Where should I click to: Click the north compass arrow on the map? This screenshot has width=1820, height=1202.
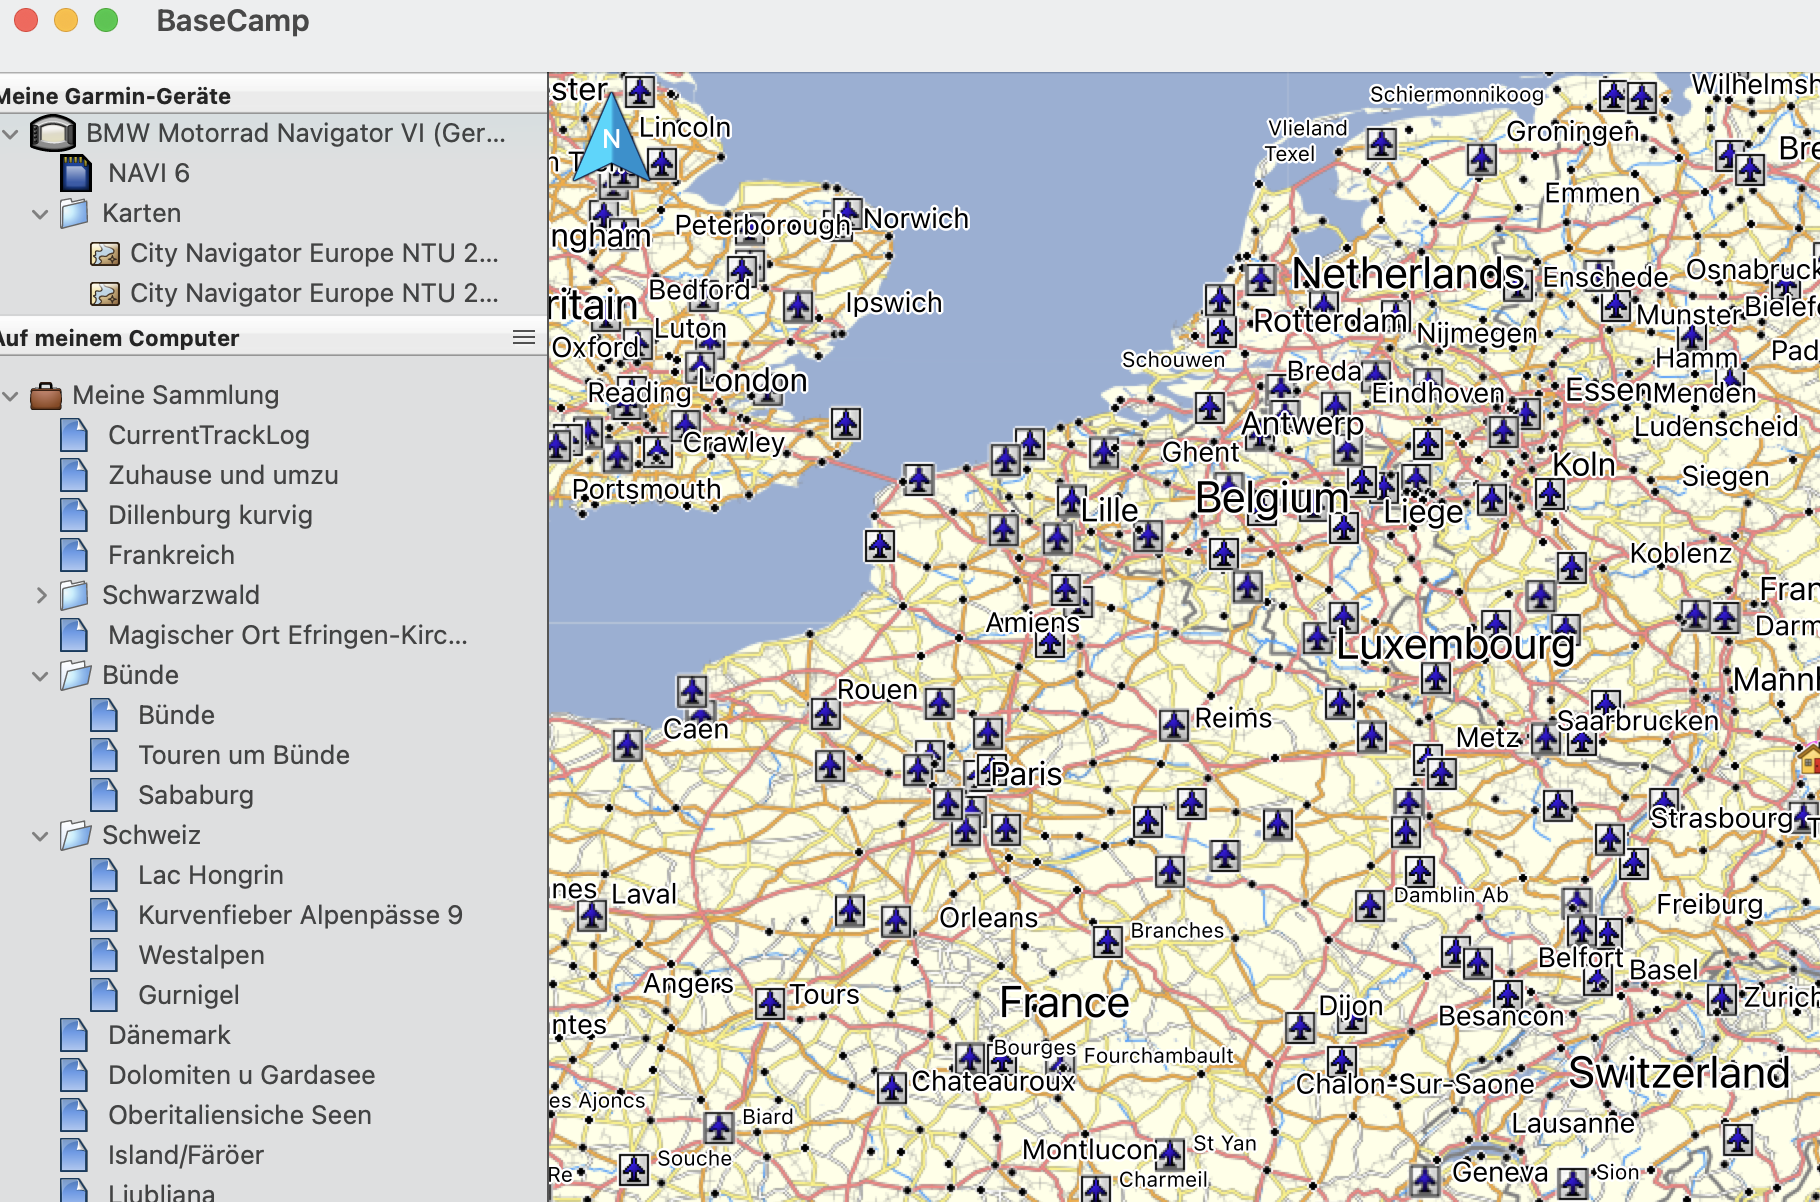pos(610,138)
